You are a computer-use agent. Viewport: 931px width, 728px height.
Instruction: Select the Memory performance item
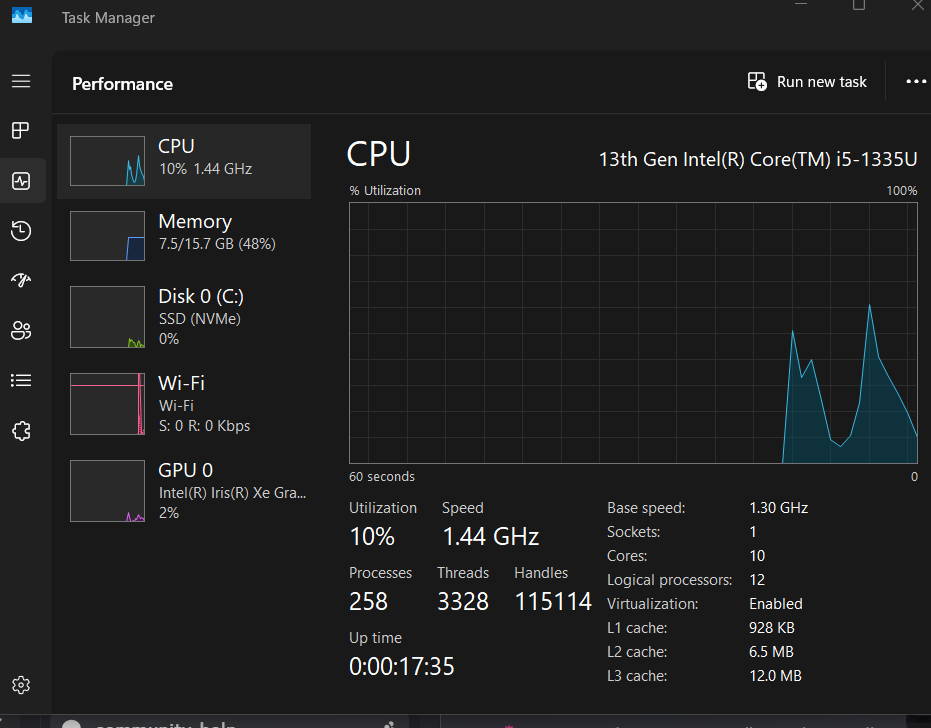[x=184, y=236]
